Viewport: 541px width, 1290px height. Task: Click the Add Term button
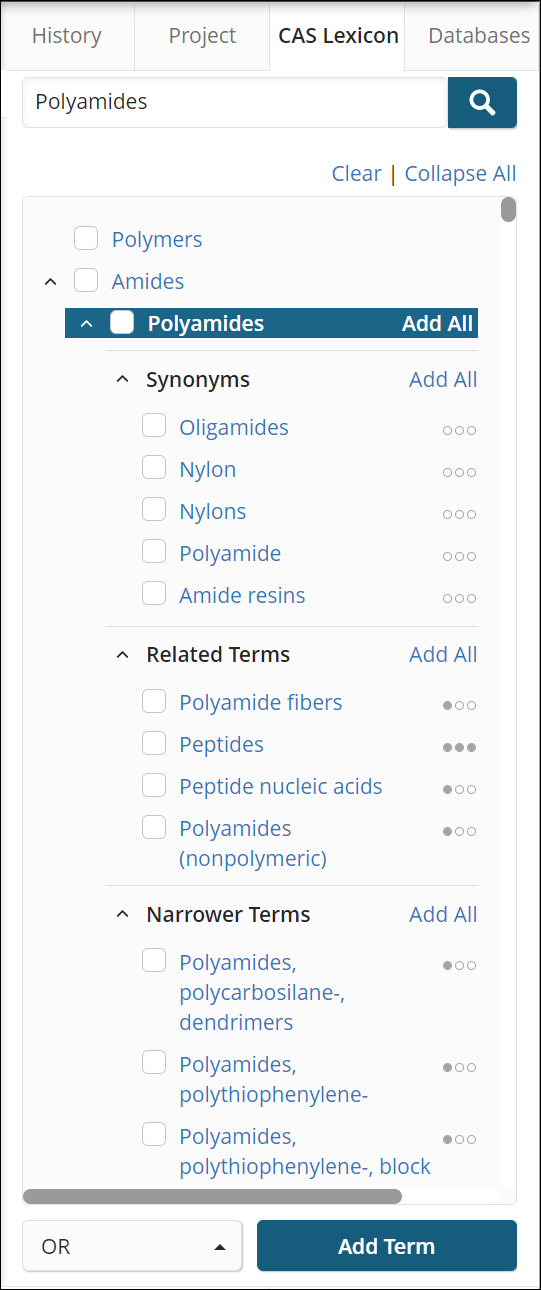pyautogui.click(x=387, y=1246)
